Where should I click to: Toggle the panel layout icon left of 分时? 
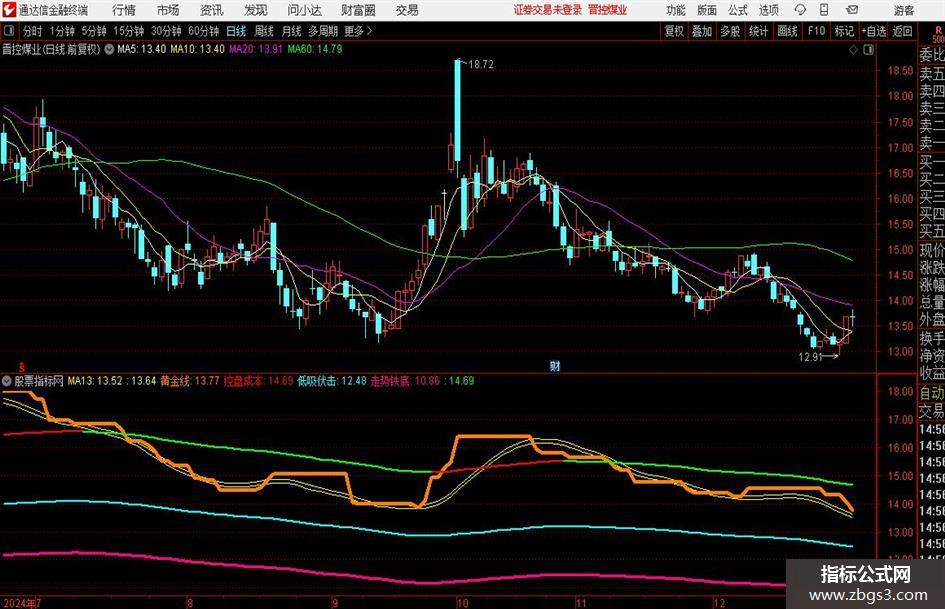pos(8,31)
